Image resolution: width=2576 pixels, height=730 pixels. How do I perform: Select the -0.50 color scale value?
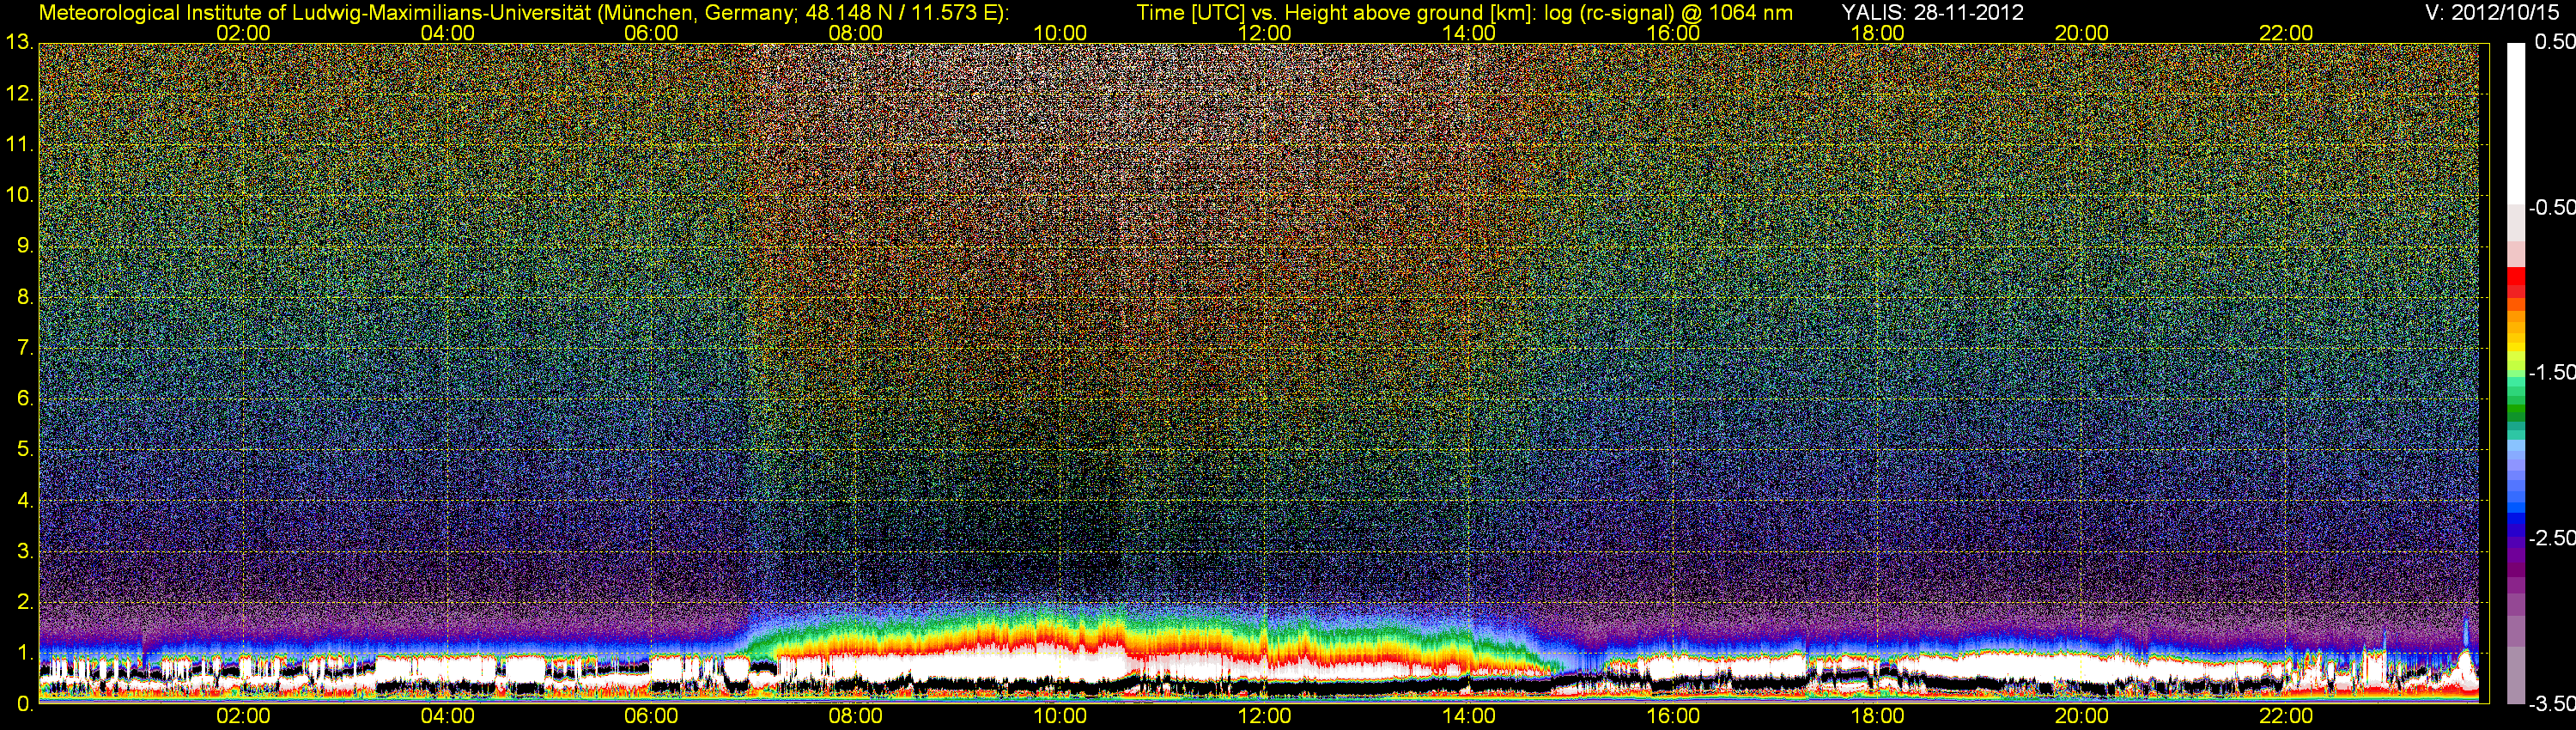(2551, 207)
